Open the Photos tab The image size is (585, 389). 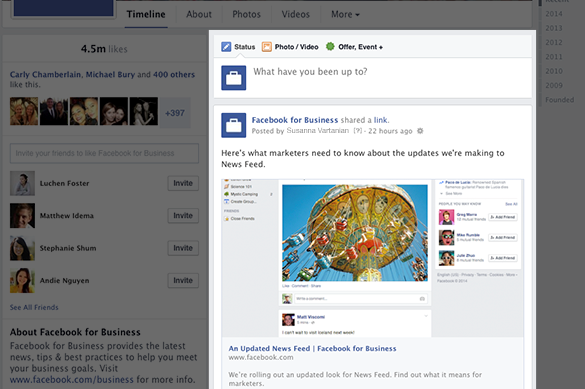[x=247, y=14]
